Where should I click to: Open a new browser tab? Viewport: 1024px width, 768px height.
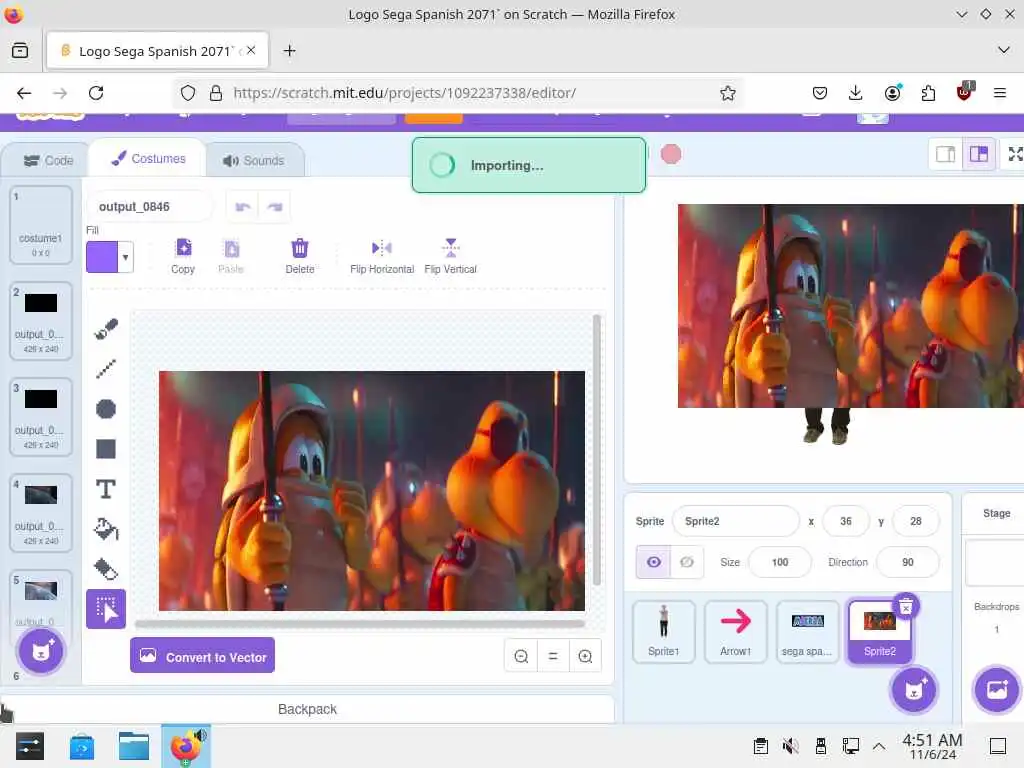tap(289, 50)
